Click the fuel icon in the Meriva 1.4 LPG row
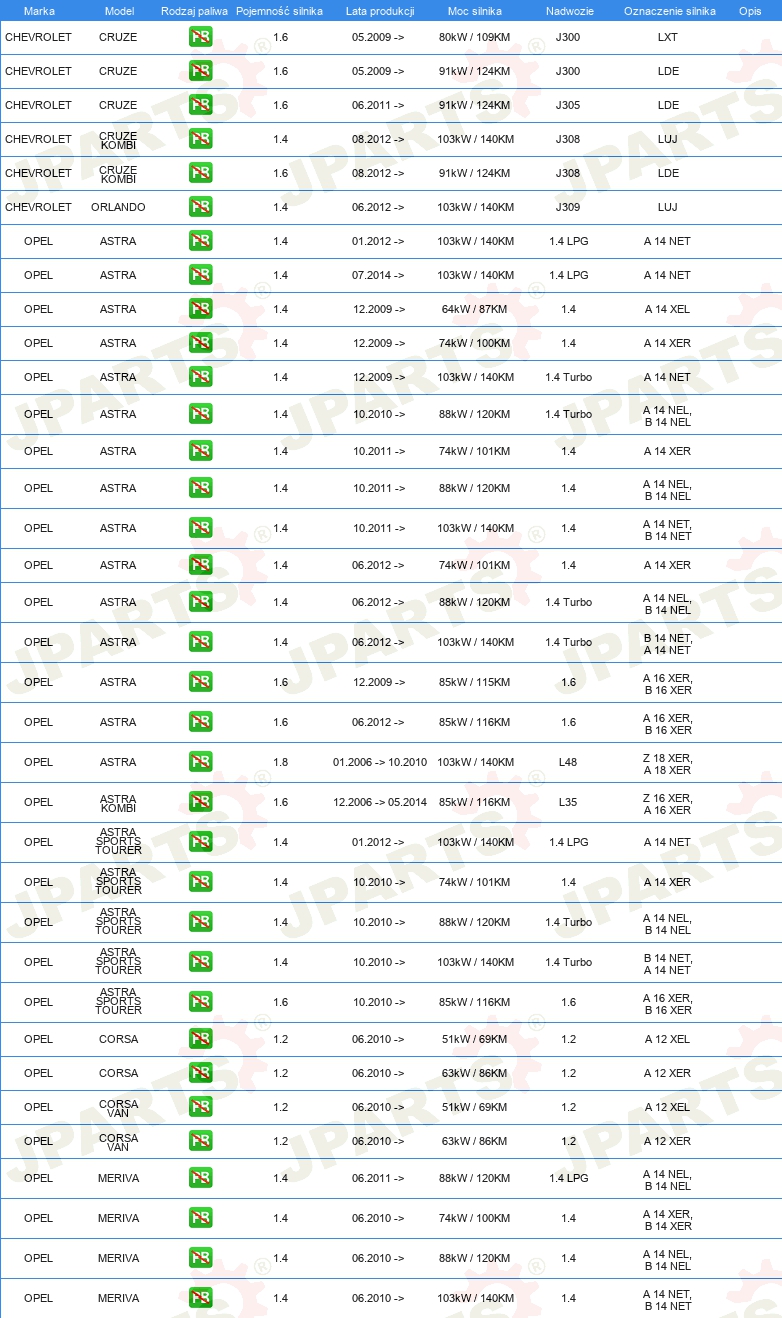The width and height of the screenshot is (782, 1318). (x=200, y=1178)
